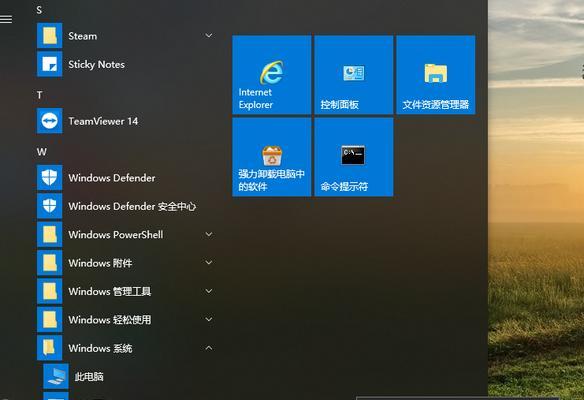Jump via the W letter header
The width and height of the screenshot is (584, 400).
click(42, 152)
